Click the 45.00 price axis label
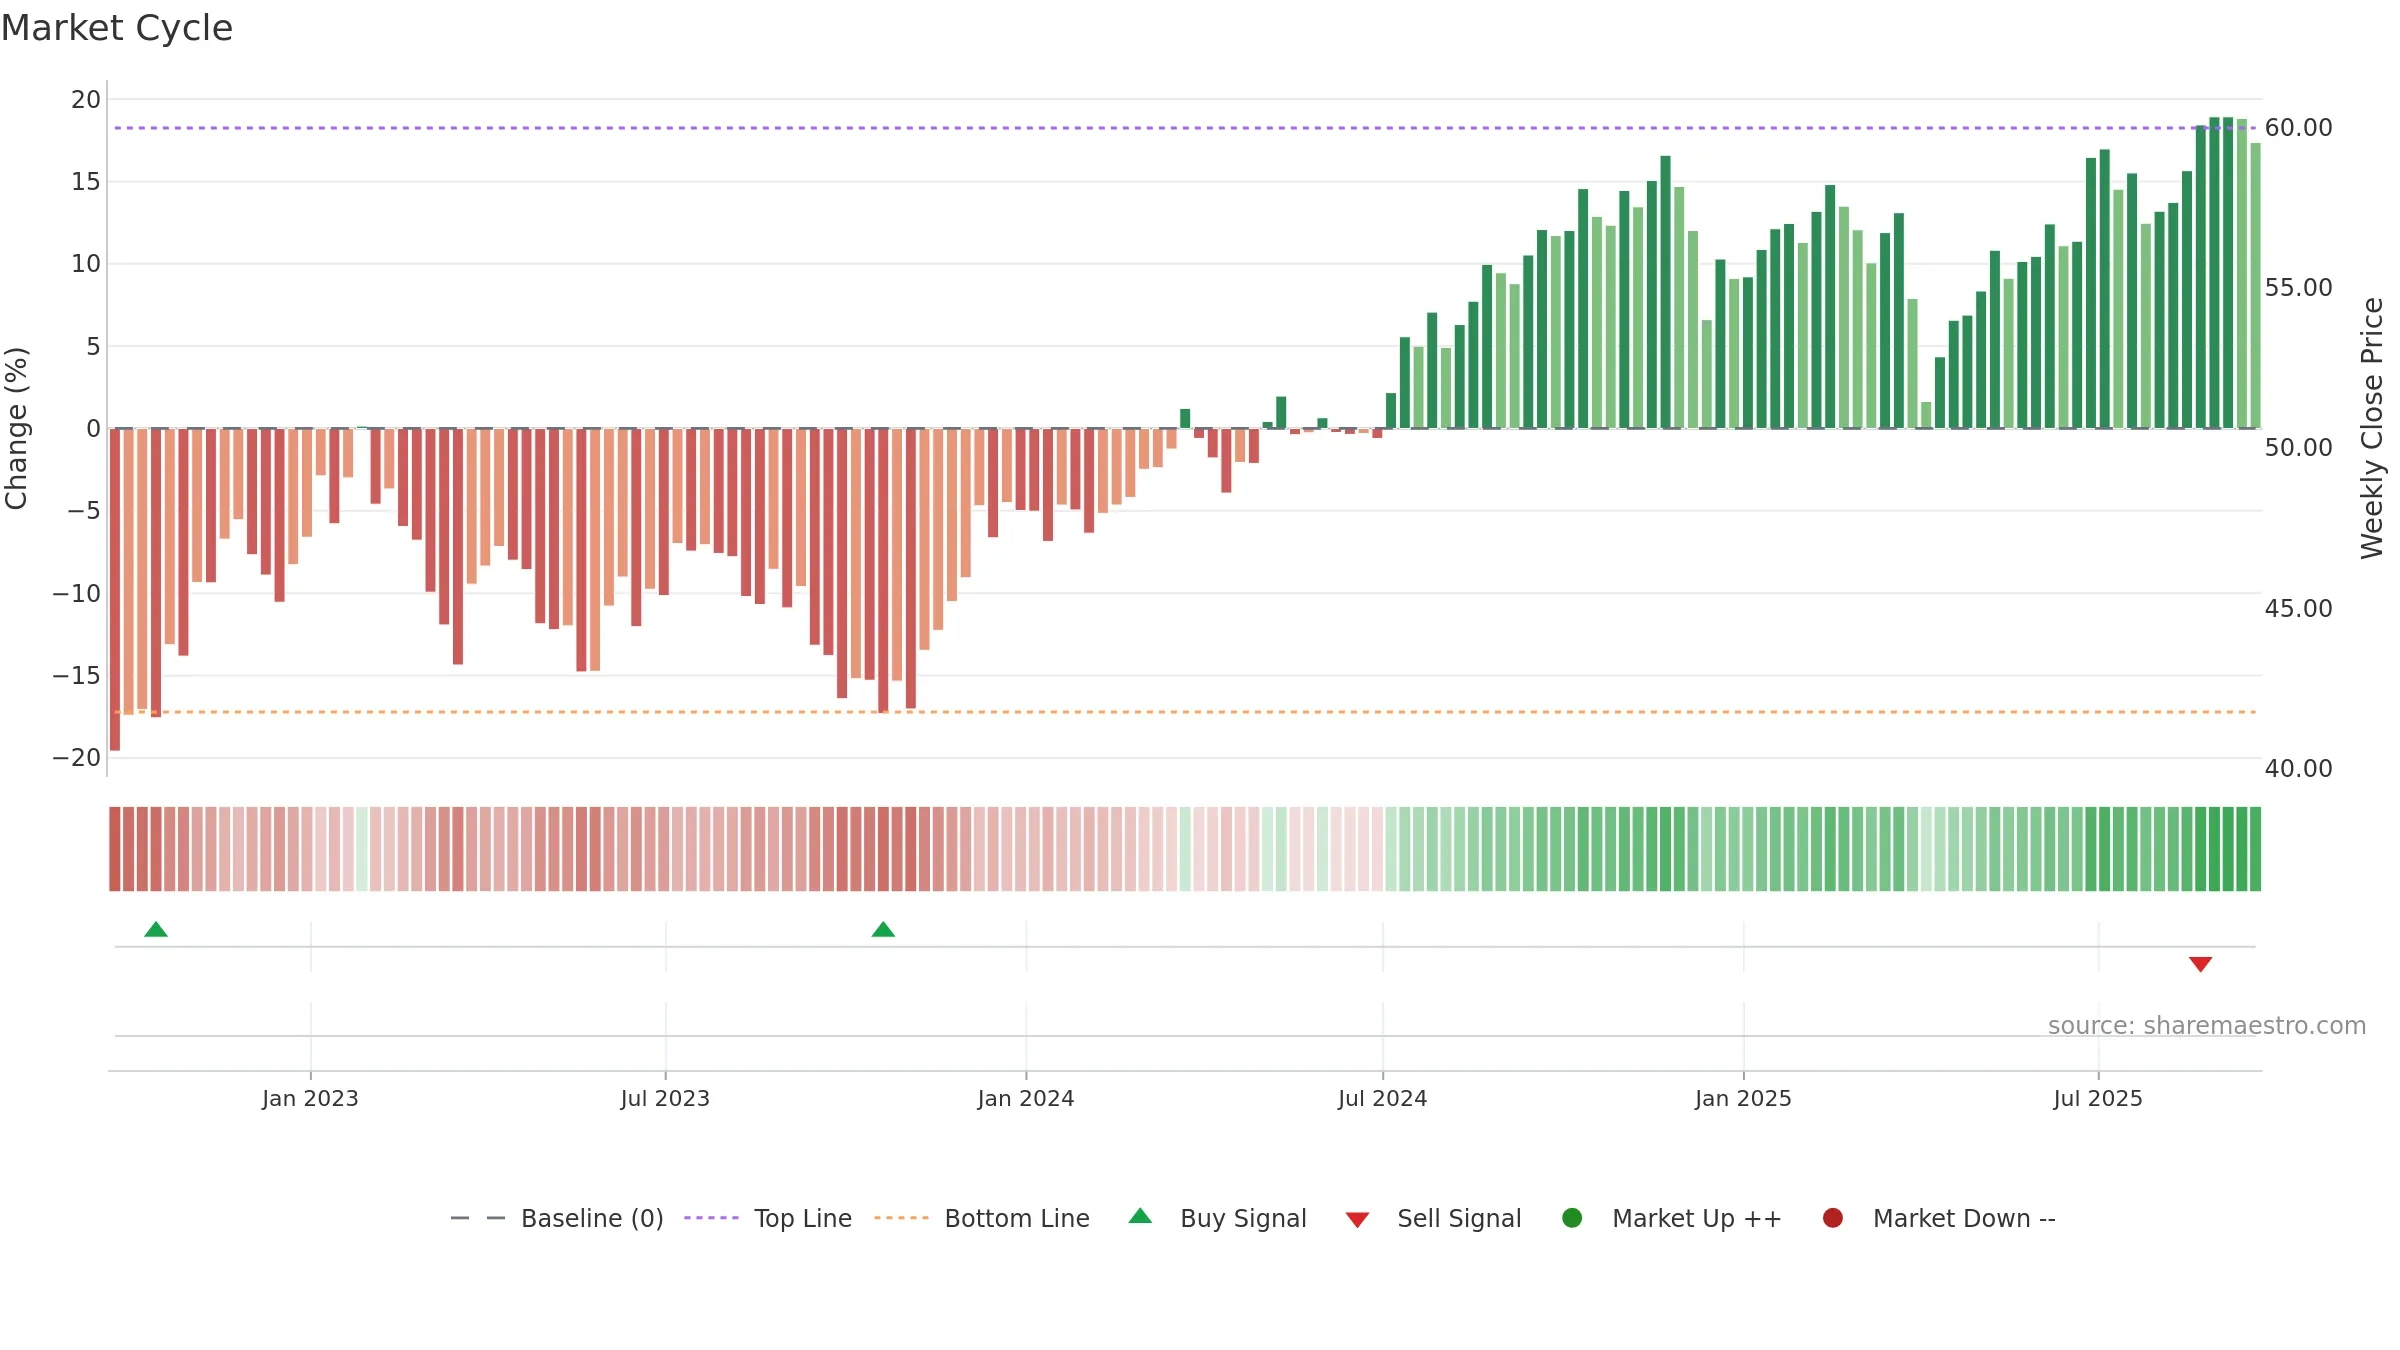The image size is (2400, 1350). pyautogui.click(x=2298, y=609)
